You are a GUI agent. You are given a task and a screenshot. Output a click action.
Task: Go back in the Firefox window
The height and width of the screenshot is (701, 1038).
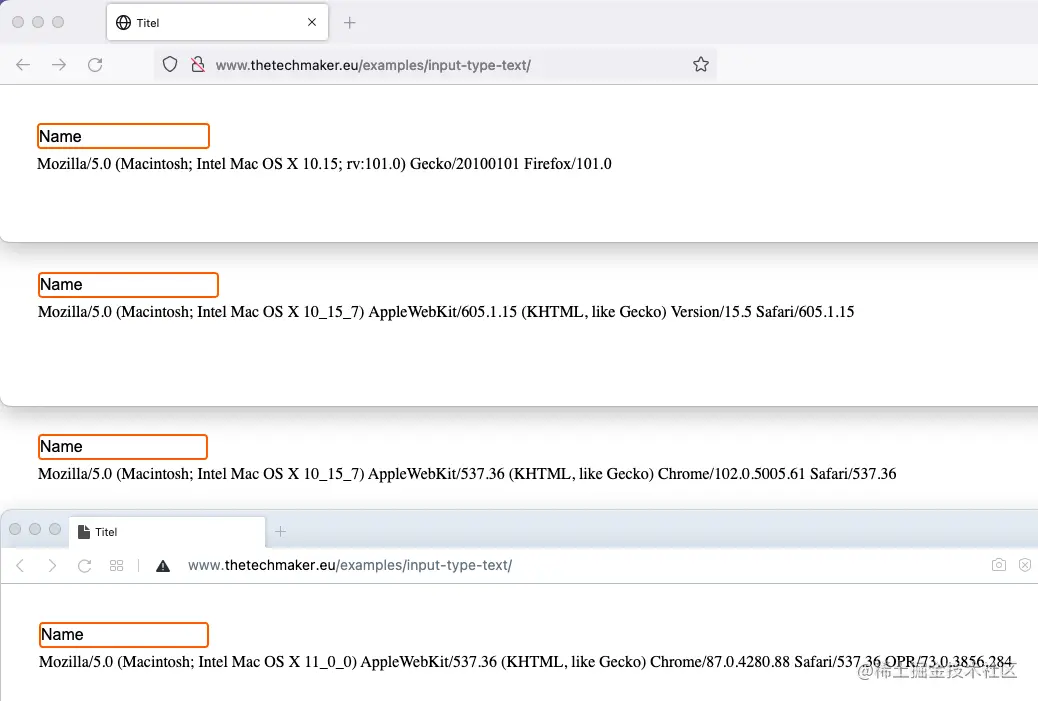click(x=23, y=65)
